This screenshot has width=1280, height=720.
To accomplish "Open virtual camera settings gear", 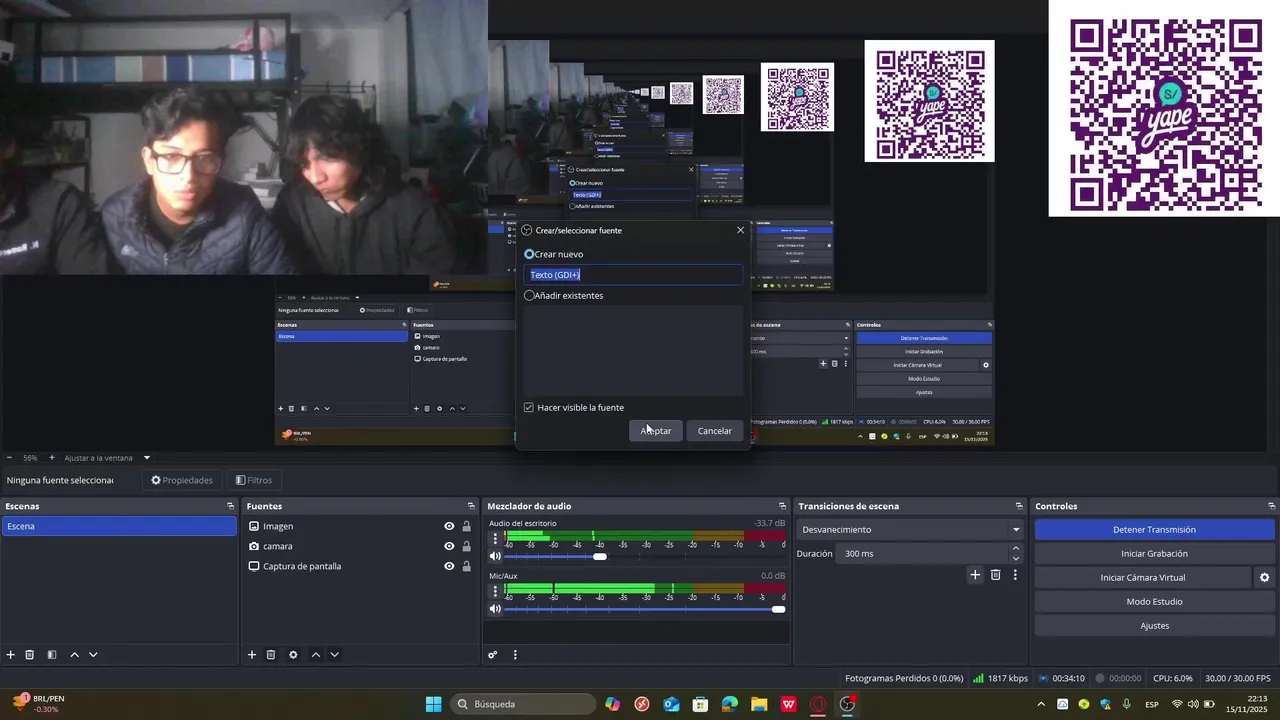I will [x=1264, y=578].
